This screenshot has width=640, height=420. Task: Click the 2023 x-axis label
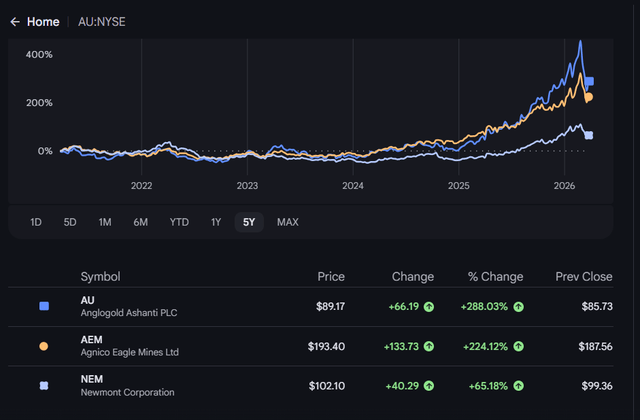click(x=247, y=186)
